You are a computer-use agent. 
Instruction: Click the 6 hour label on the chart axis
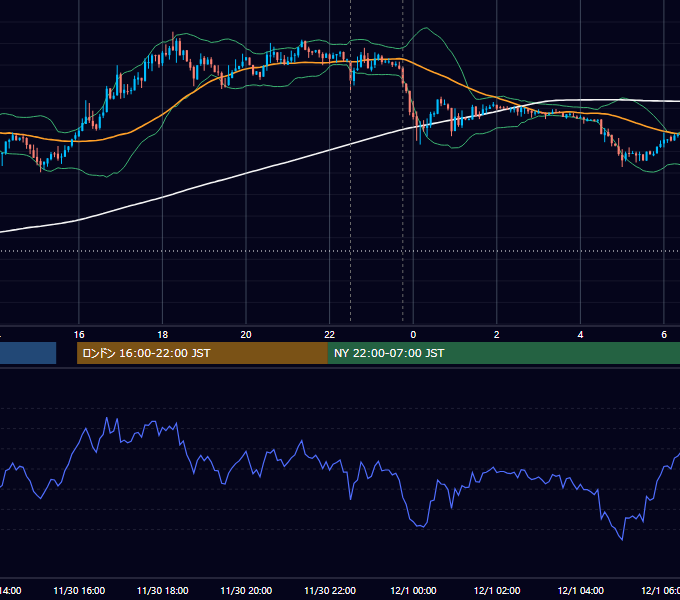(664, 335)
